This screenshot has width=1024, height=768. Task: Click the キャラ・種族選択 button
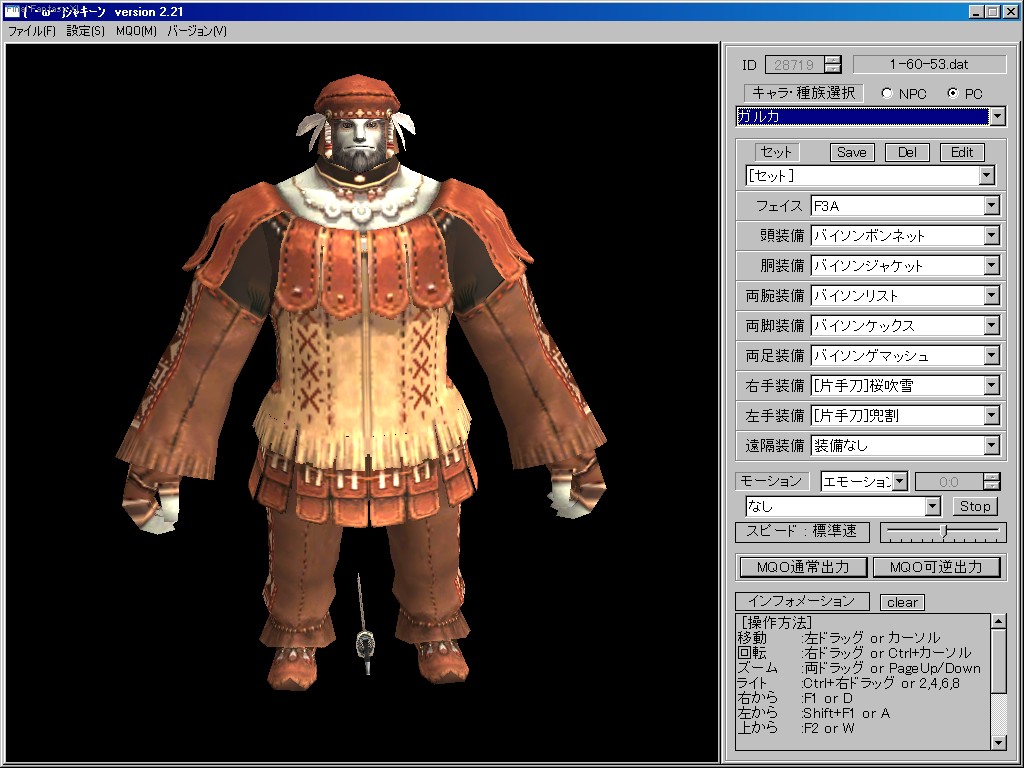803,93
